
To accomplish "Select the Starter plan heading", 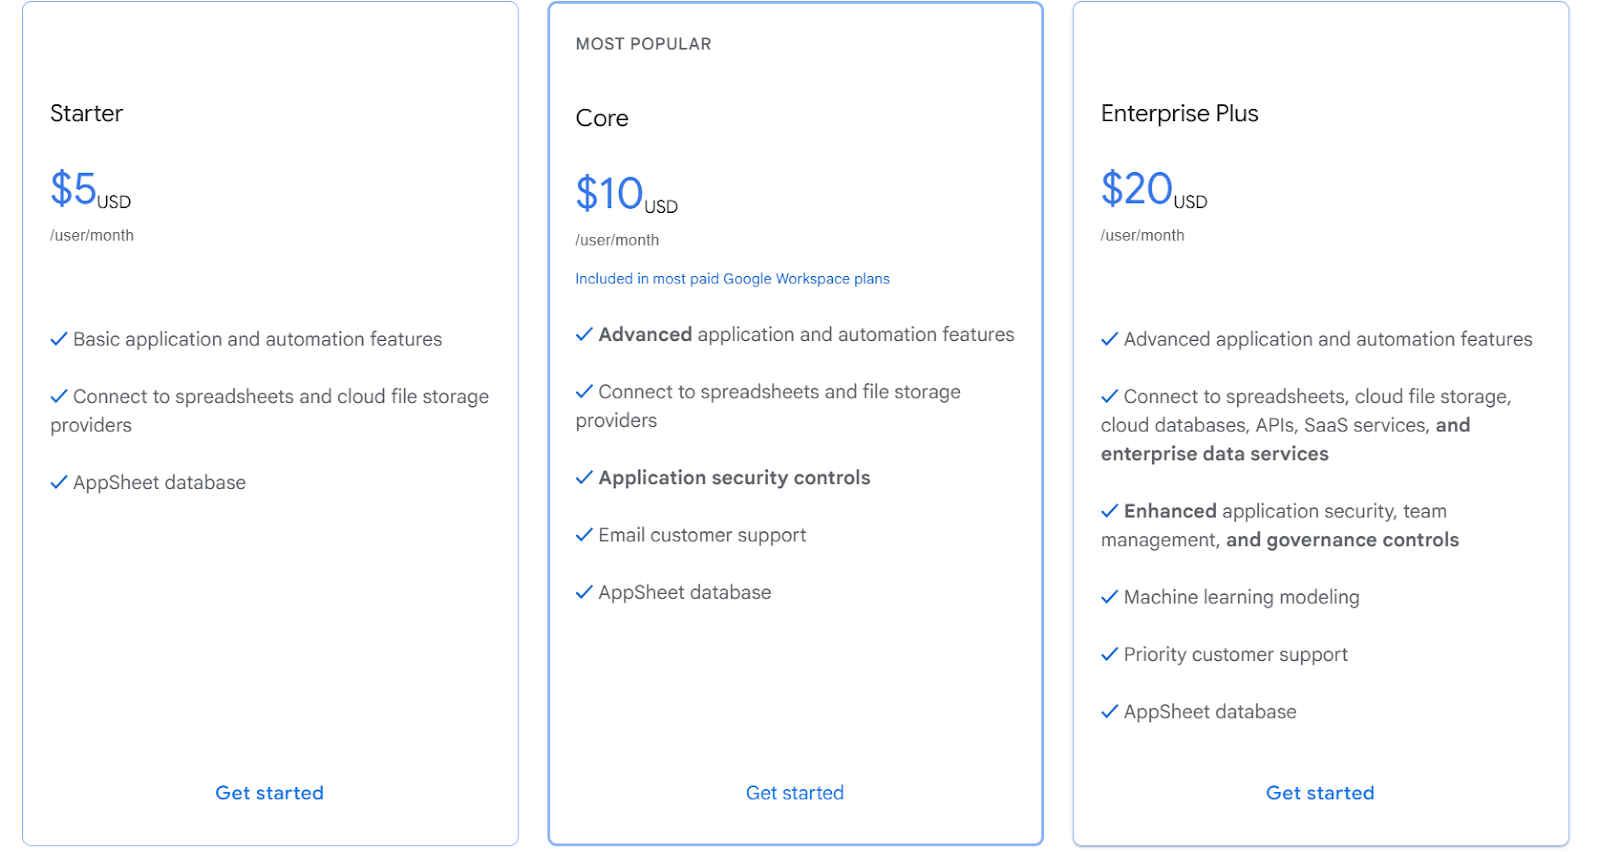I will pos(87,113).
